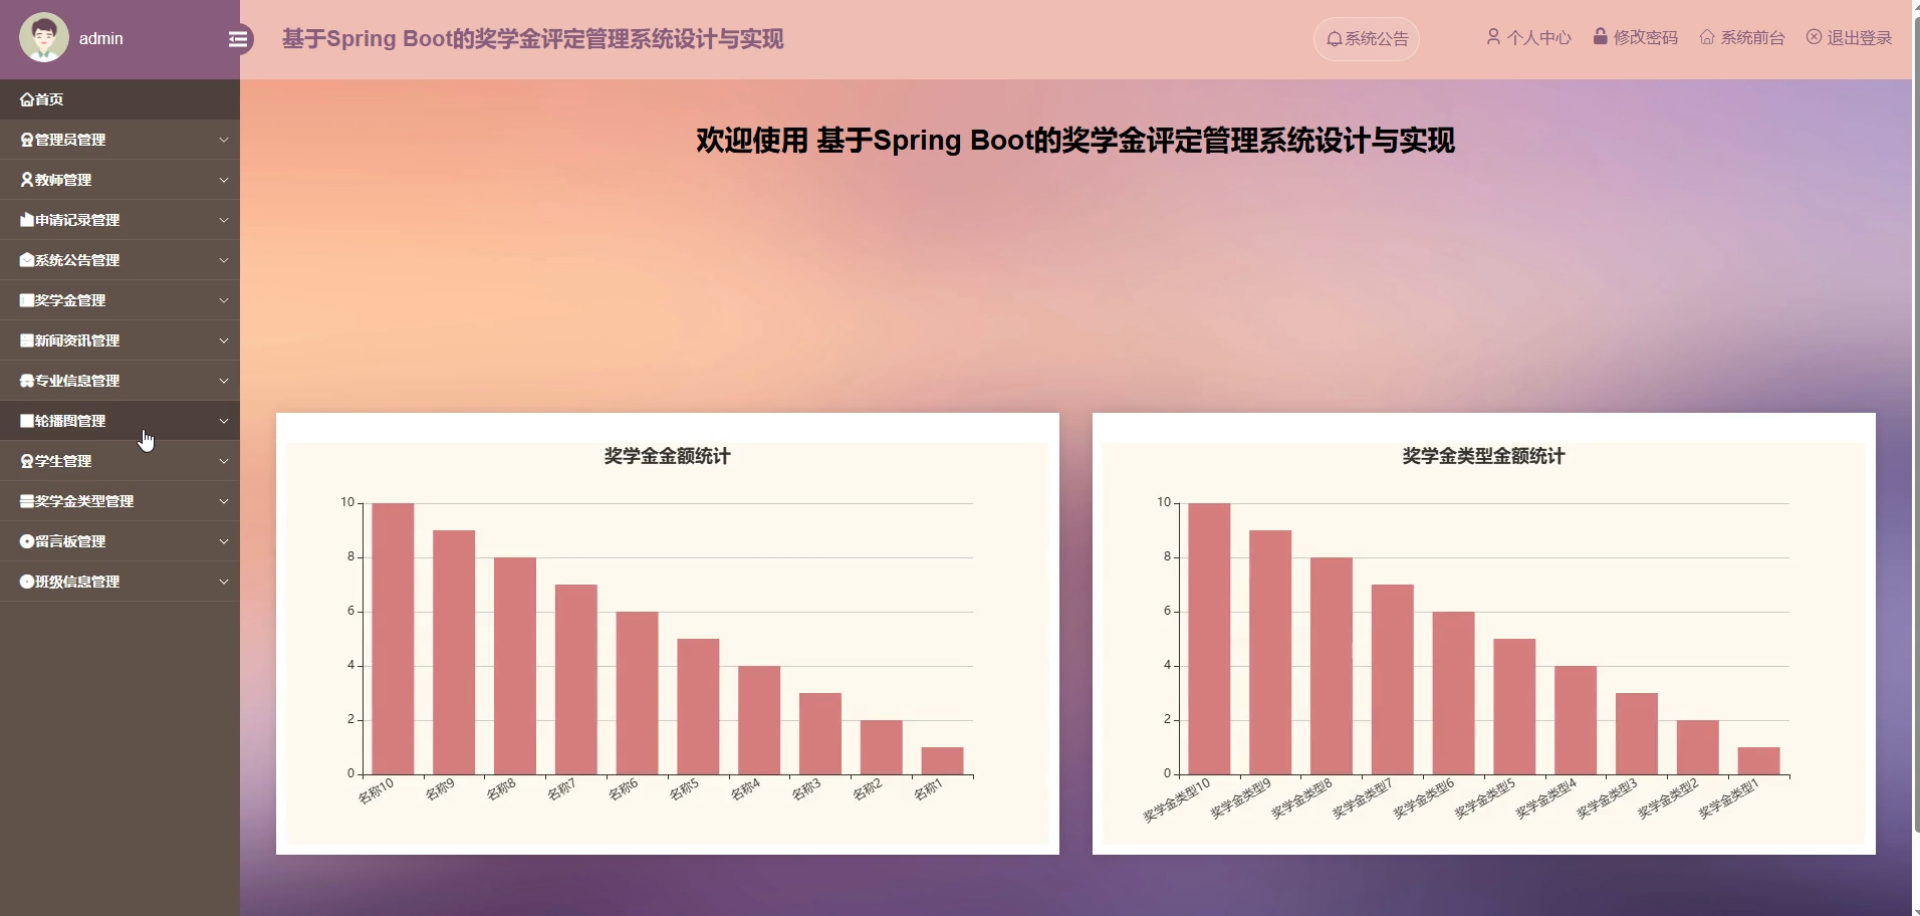Toggle the sidebar with the hamburger icon
This screenshot has width=1920, height=916.
coord(237,39)
